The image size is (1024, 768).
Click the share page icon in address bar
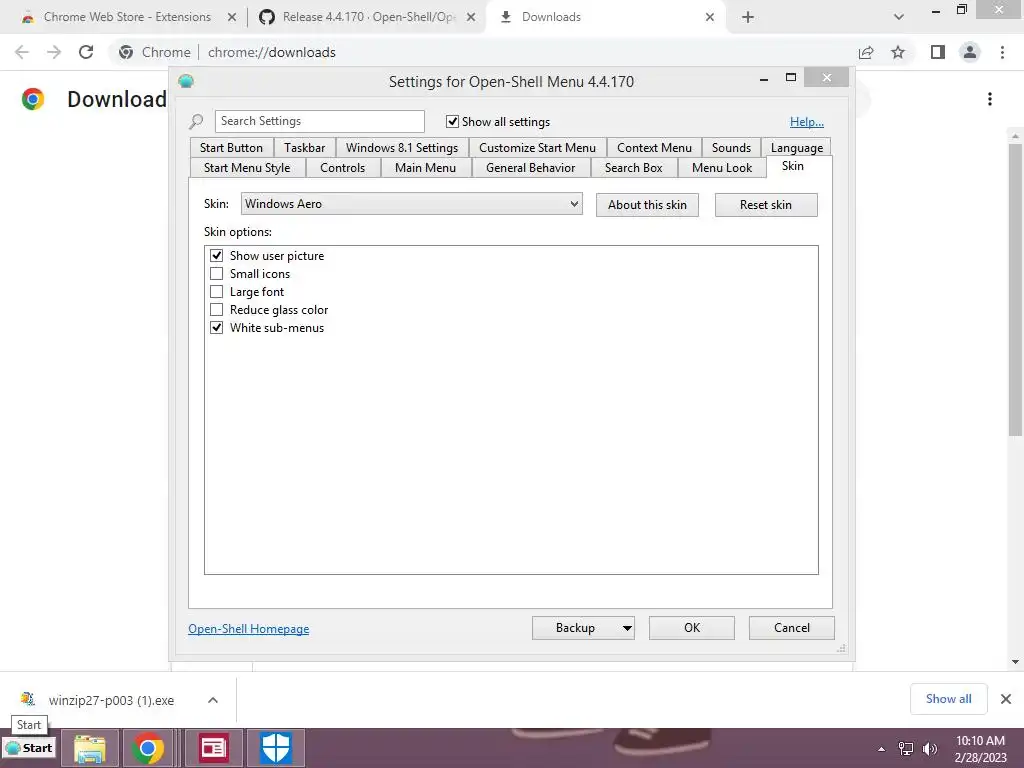click(x=866, y=52)
